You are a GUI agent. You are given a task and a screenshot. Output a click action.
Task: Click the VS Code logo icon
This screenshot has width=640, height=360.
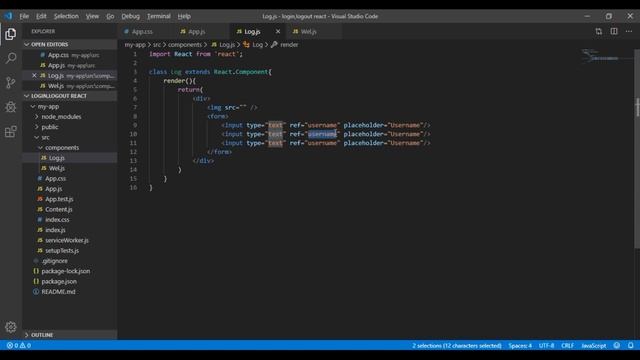click(x=8, y=16)
